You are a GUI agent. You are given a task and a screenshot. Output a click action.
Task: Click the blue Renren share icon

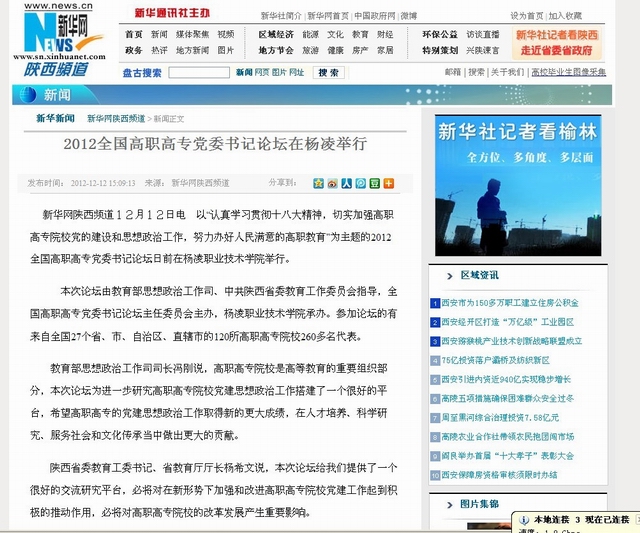346,184
